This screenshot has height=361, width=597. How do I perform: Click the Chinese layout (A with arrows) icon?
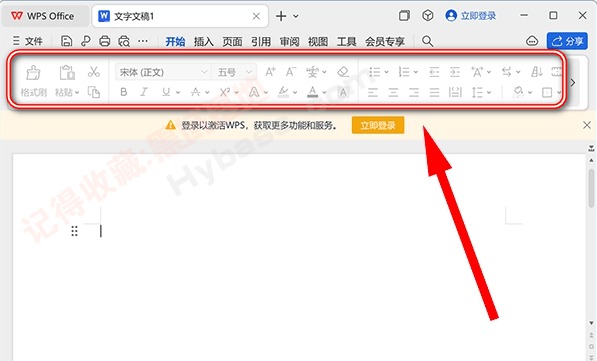(477, 72)
